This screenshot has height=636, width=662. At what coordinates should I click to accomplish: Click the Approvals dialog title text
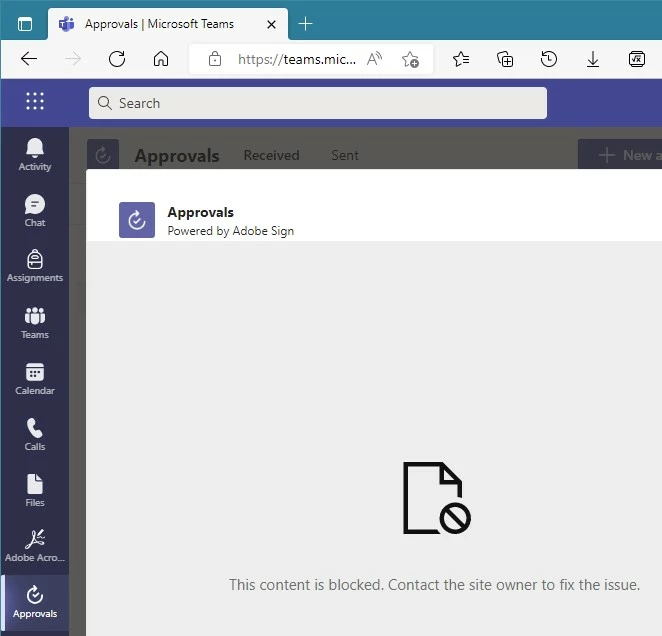(201, 212)
